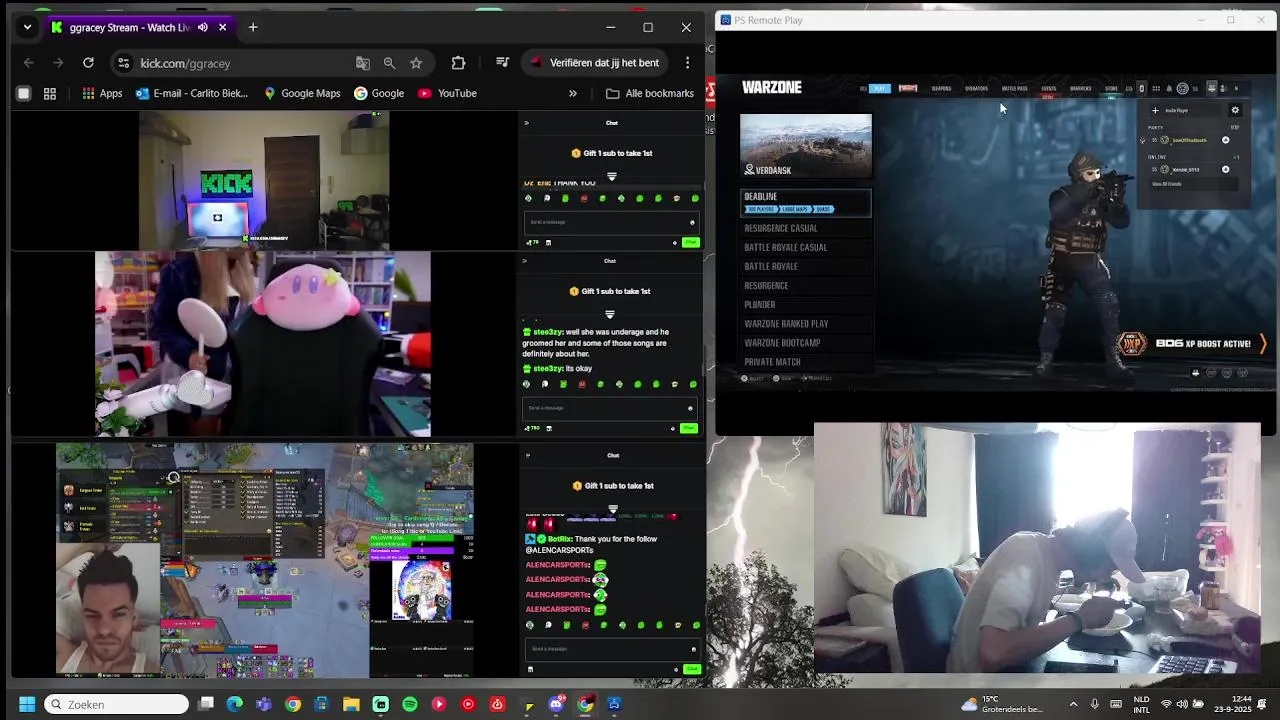Viewport: 1280px width, 720px height.
Task: Open emoji picker in top chat input
Action: (692, 222)
